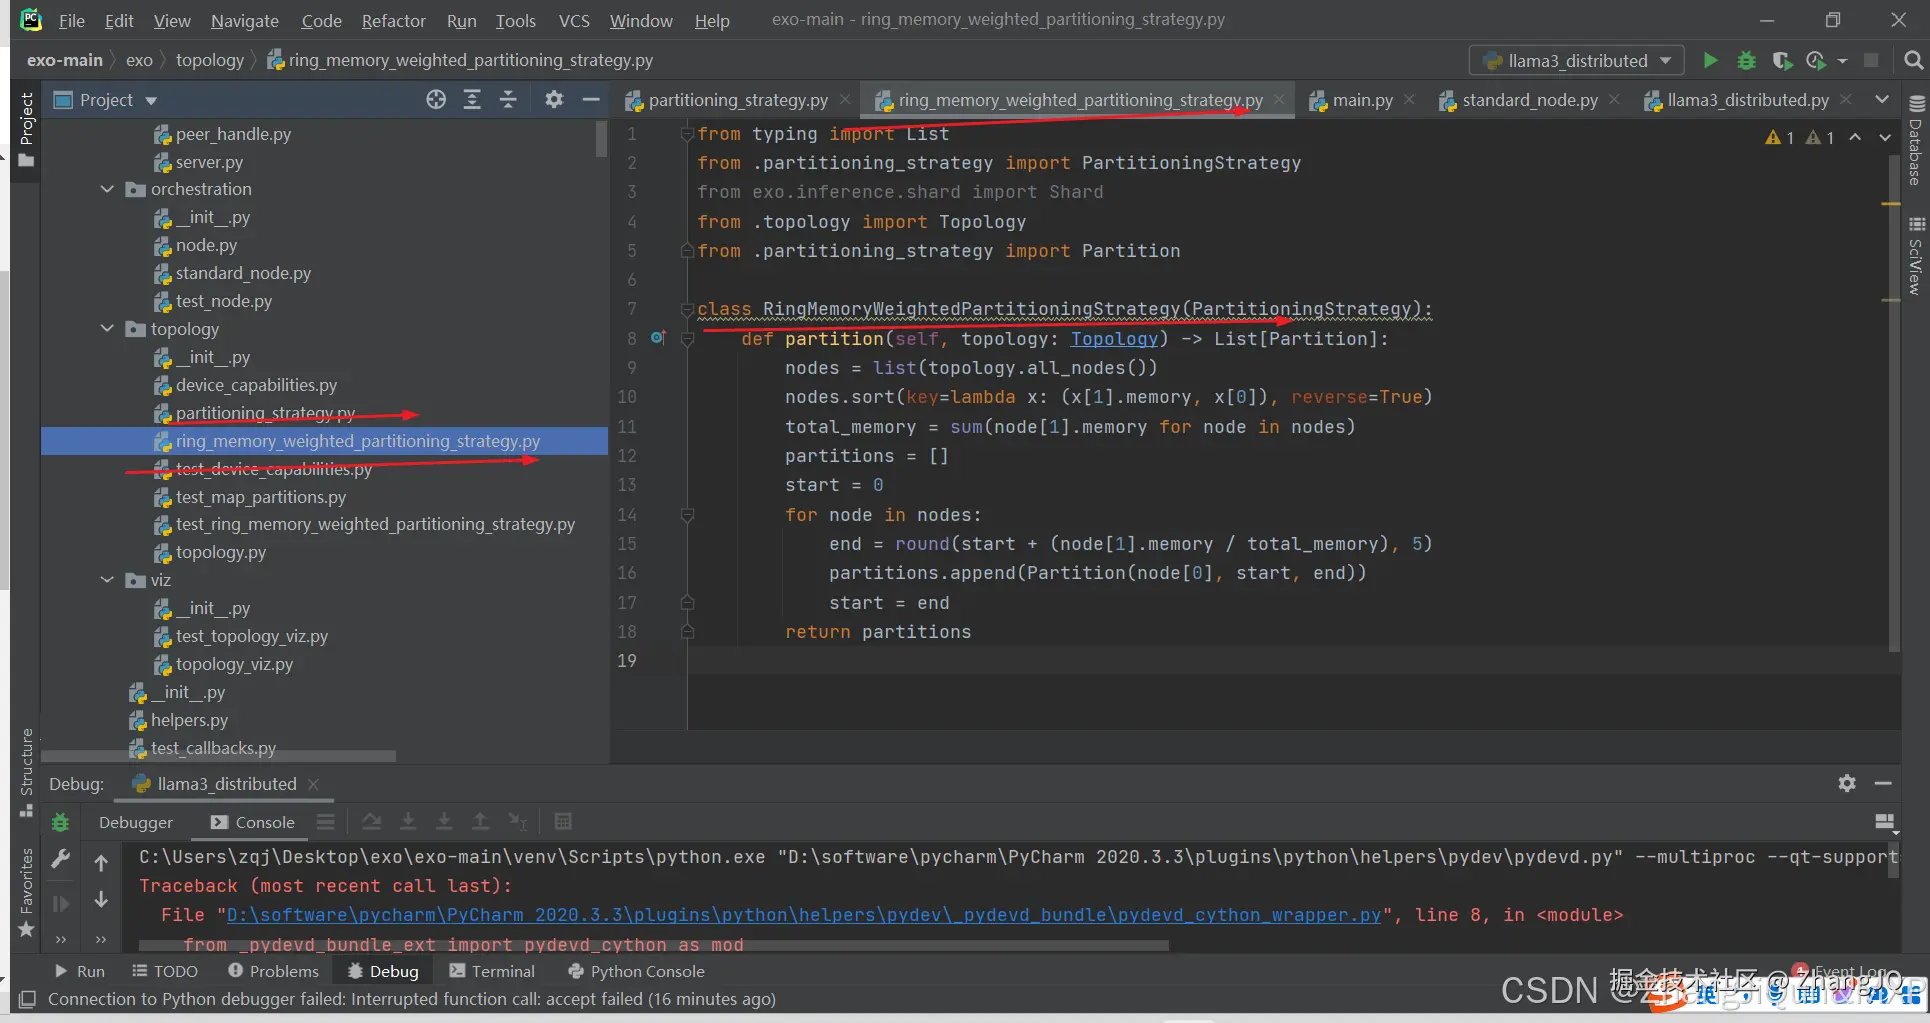The image size is (1930, 1023).
Task: Open the Refactor menu
Action: click(393, 20)
